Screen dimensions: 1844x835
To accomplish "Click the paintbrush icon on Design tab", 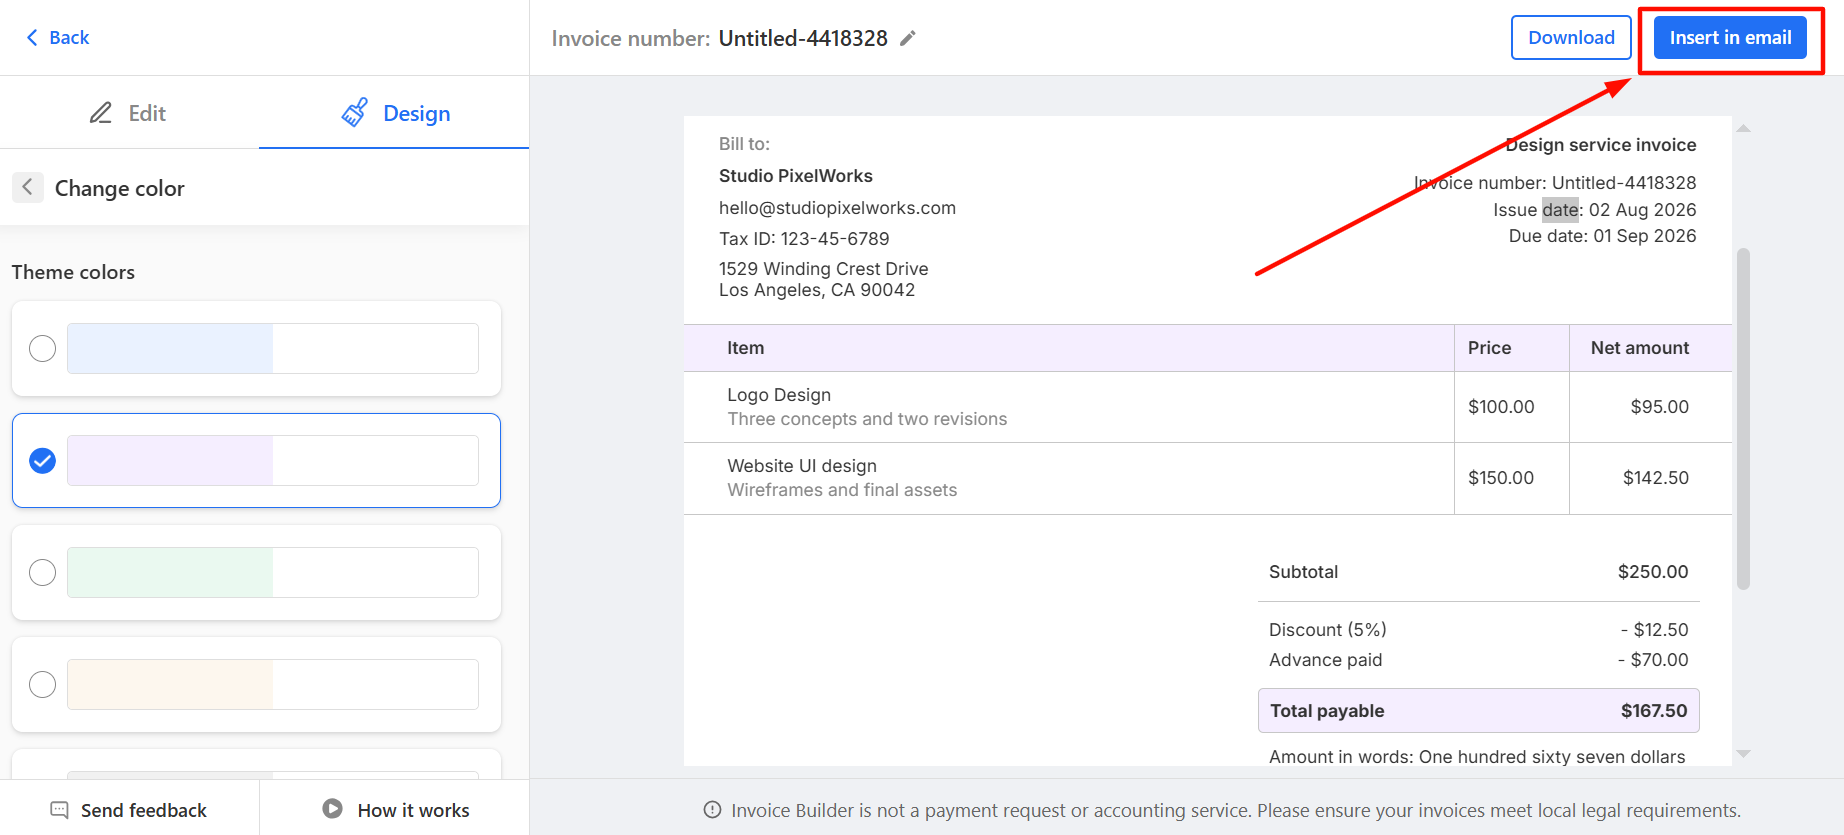I will pos(354,113).
